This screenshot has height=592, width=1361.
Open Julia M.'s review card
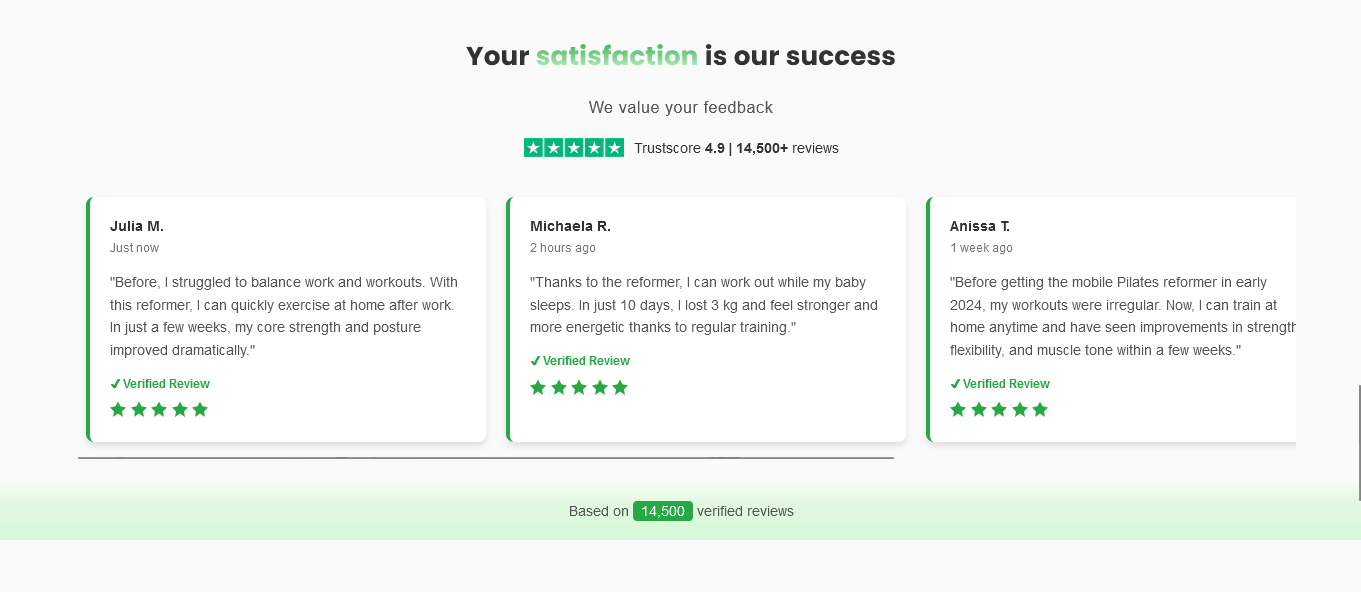coord(286,318)
